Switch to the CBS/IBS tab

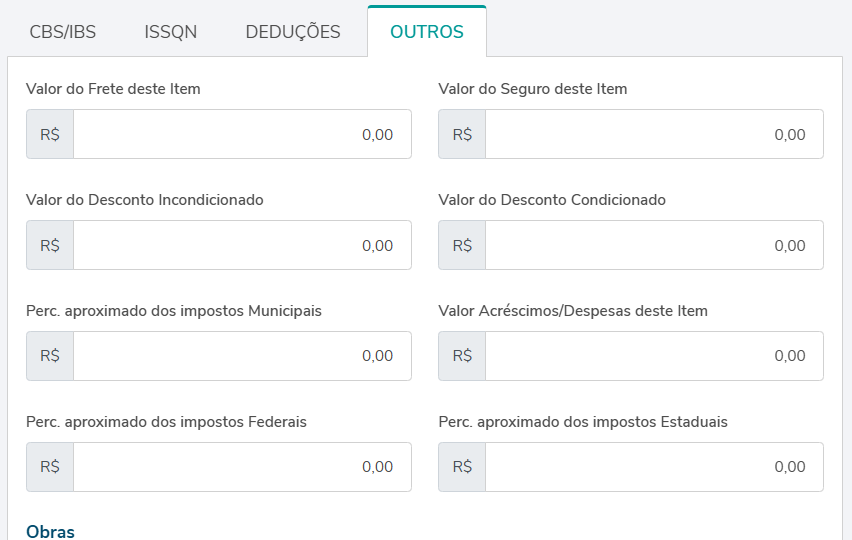tap(63, 32)
